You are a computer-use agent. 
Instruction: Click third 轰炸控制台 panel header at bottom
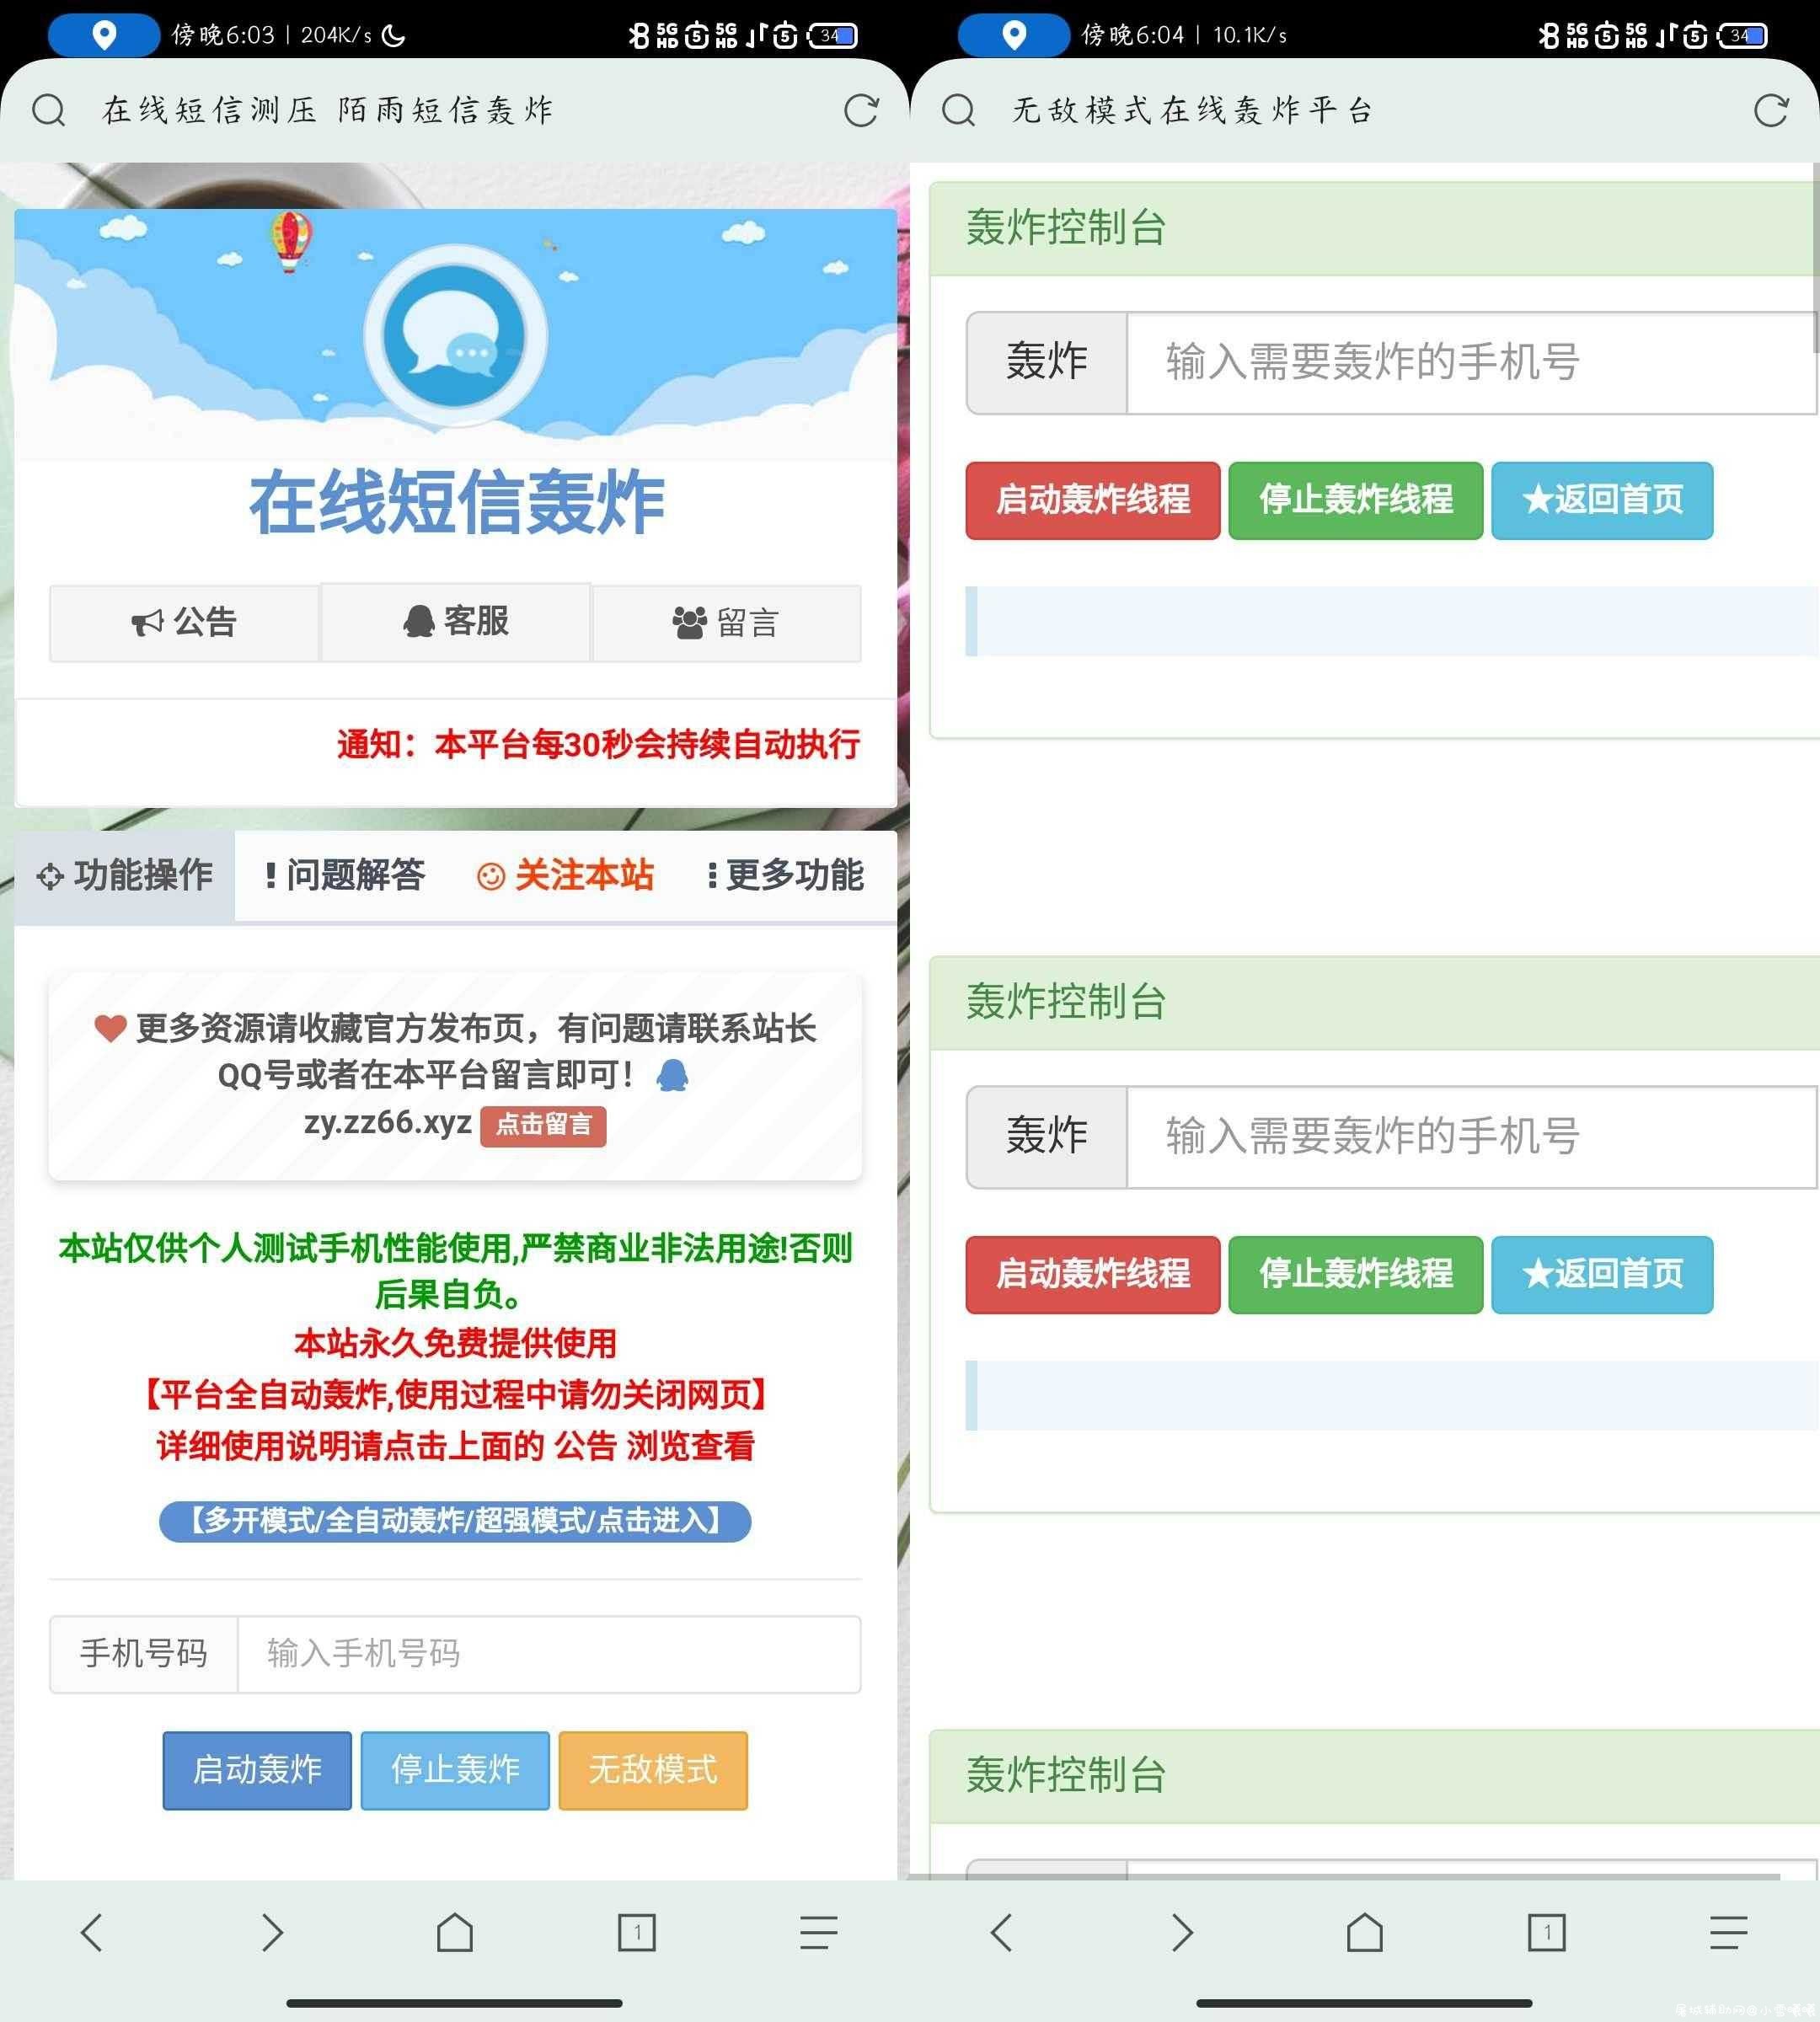(x=1374, y=1776)
